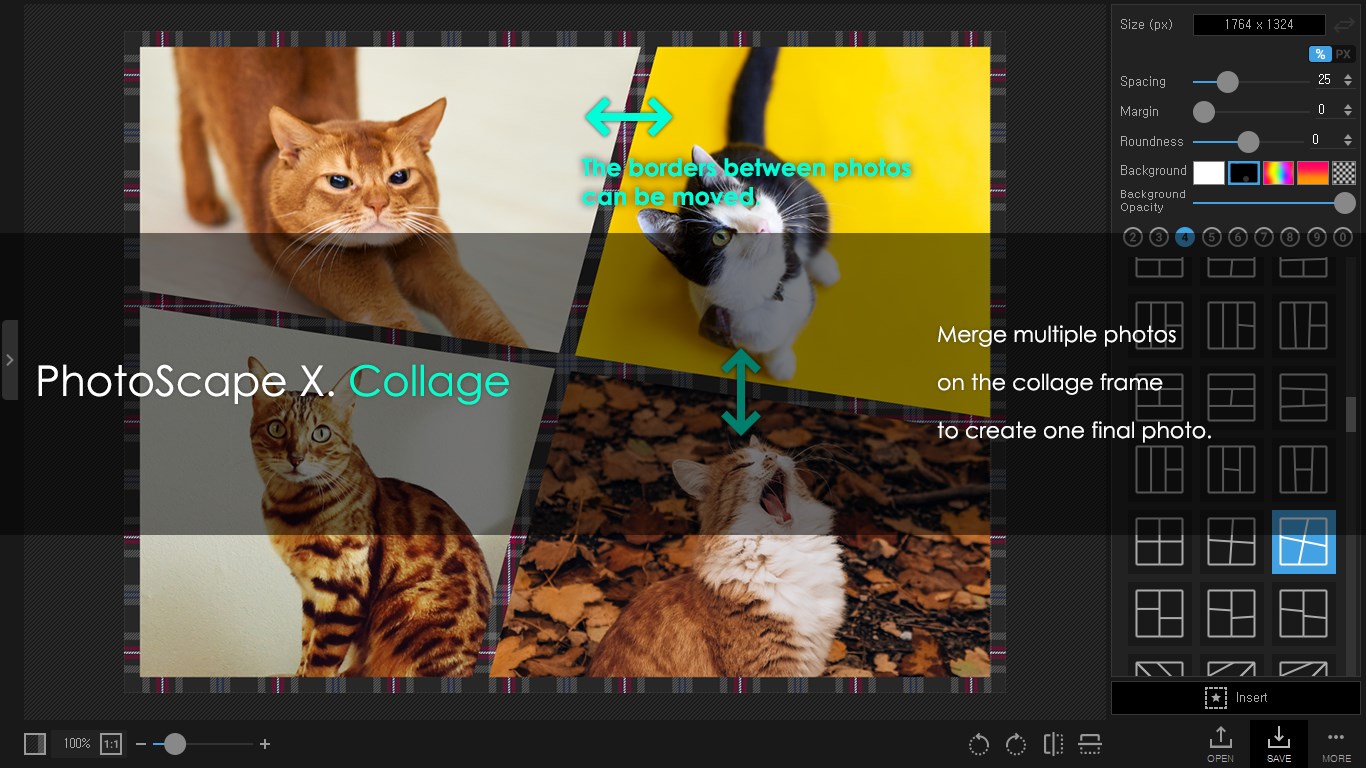The image size is (1366, 768).
Task: Show layouts for 9 photos
Action: pos(1317,237)
